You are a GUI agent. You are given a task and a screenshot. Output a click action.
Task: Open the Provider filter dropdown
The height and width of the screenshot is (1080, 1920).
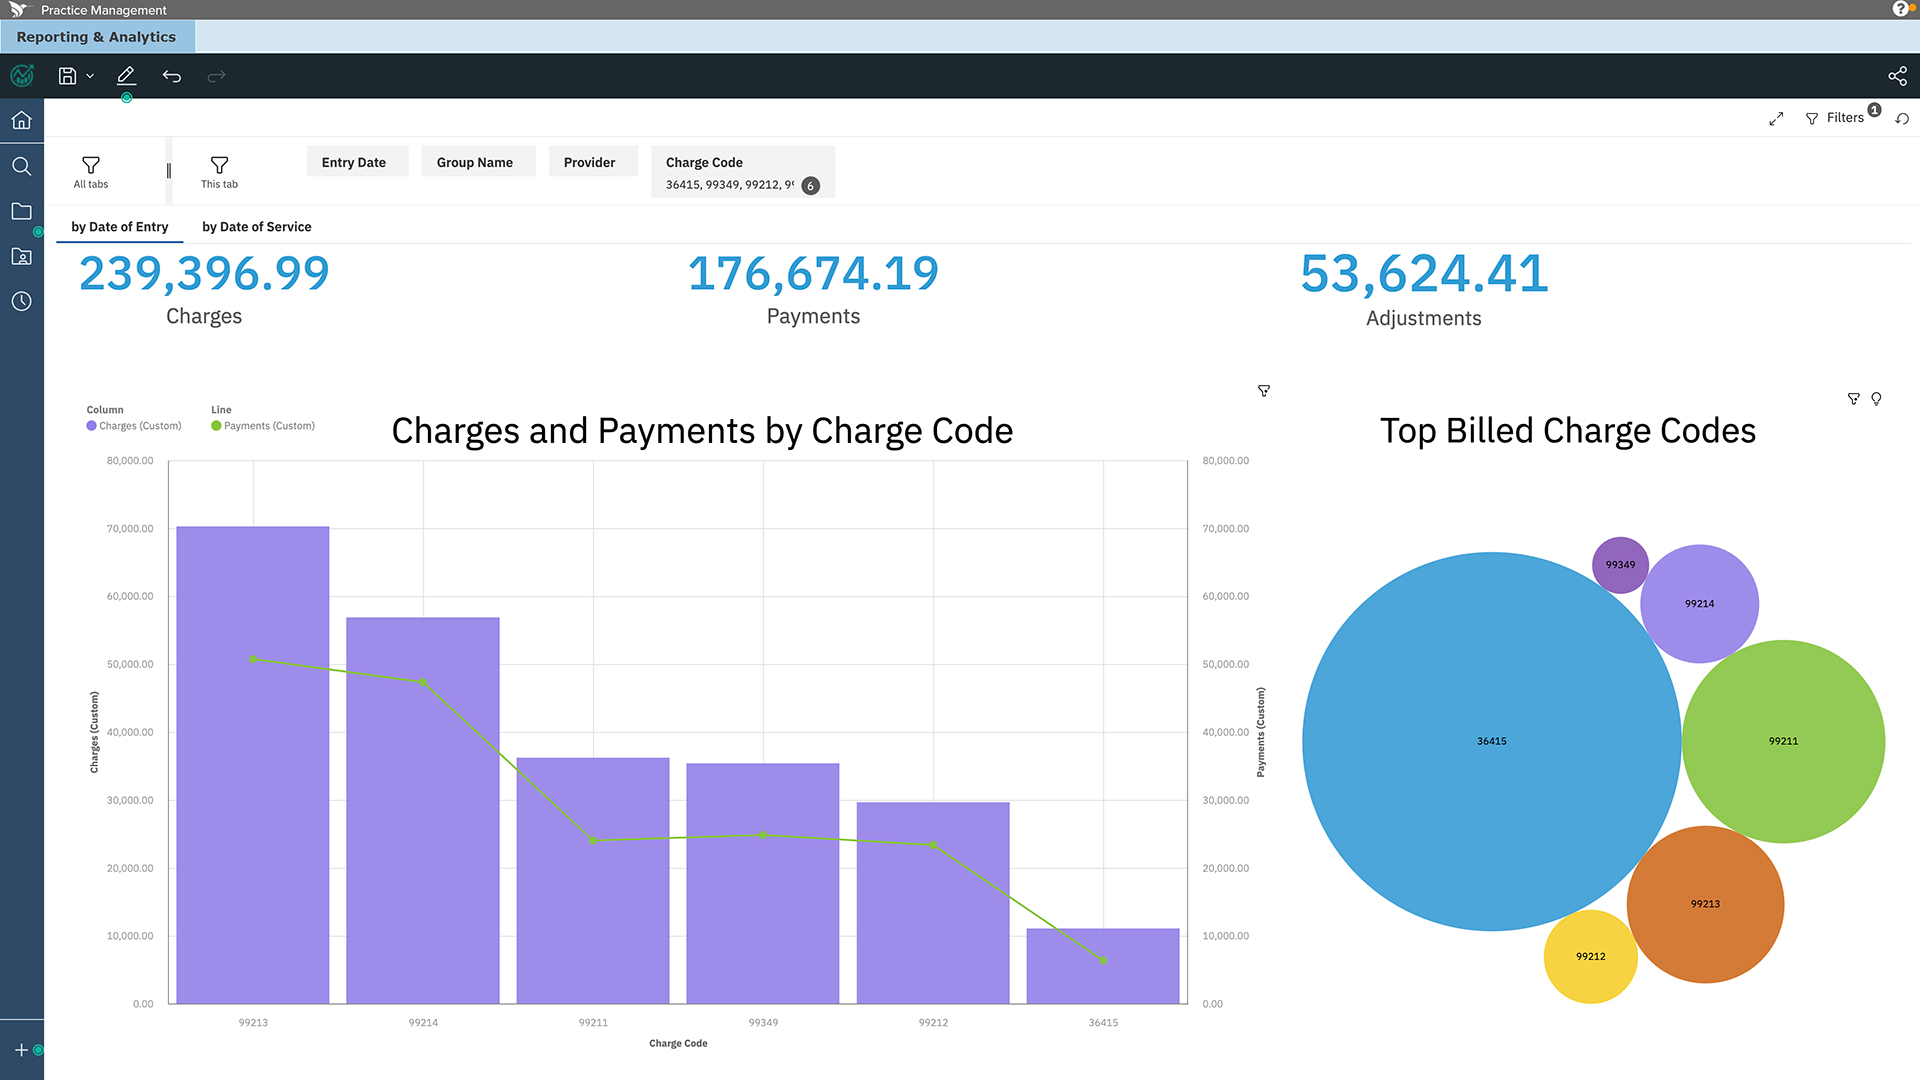click(x=588, y=161)
